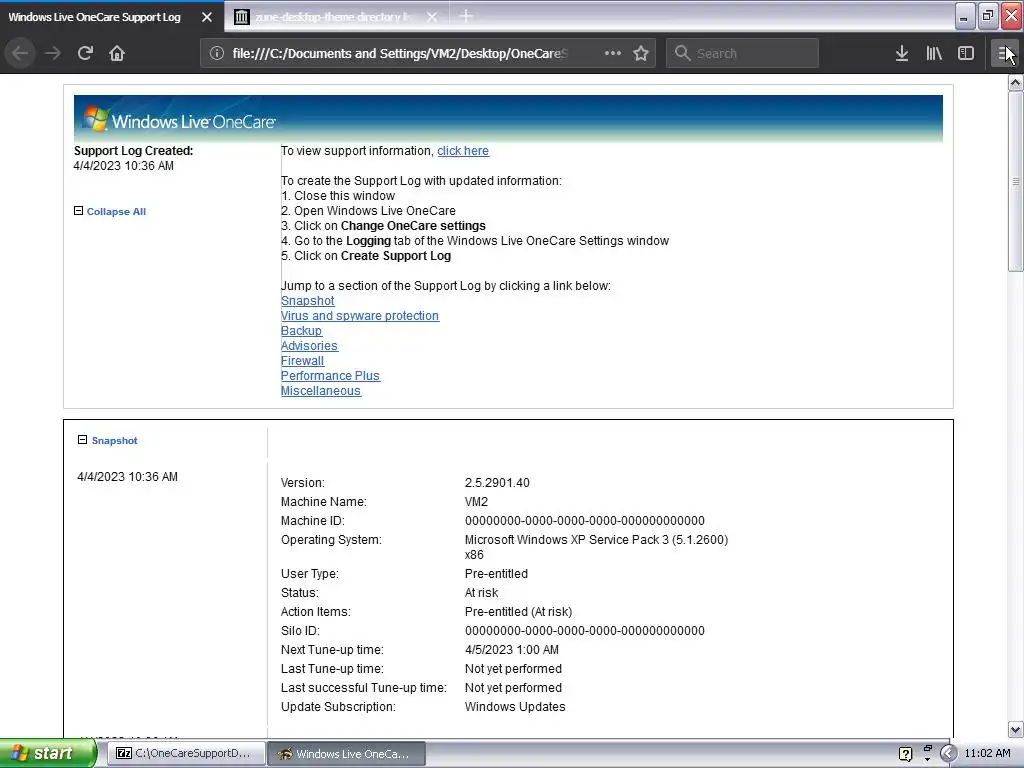
Task: Click the help question-mark tray icon
Action: click(x=905, y=754)
